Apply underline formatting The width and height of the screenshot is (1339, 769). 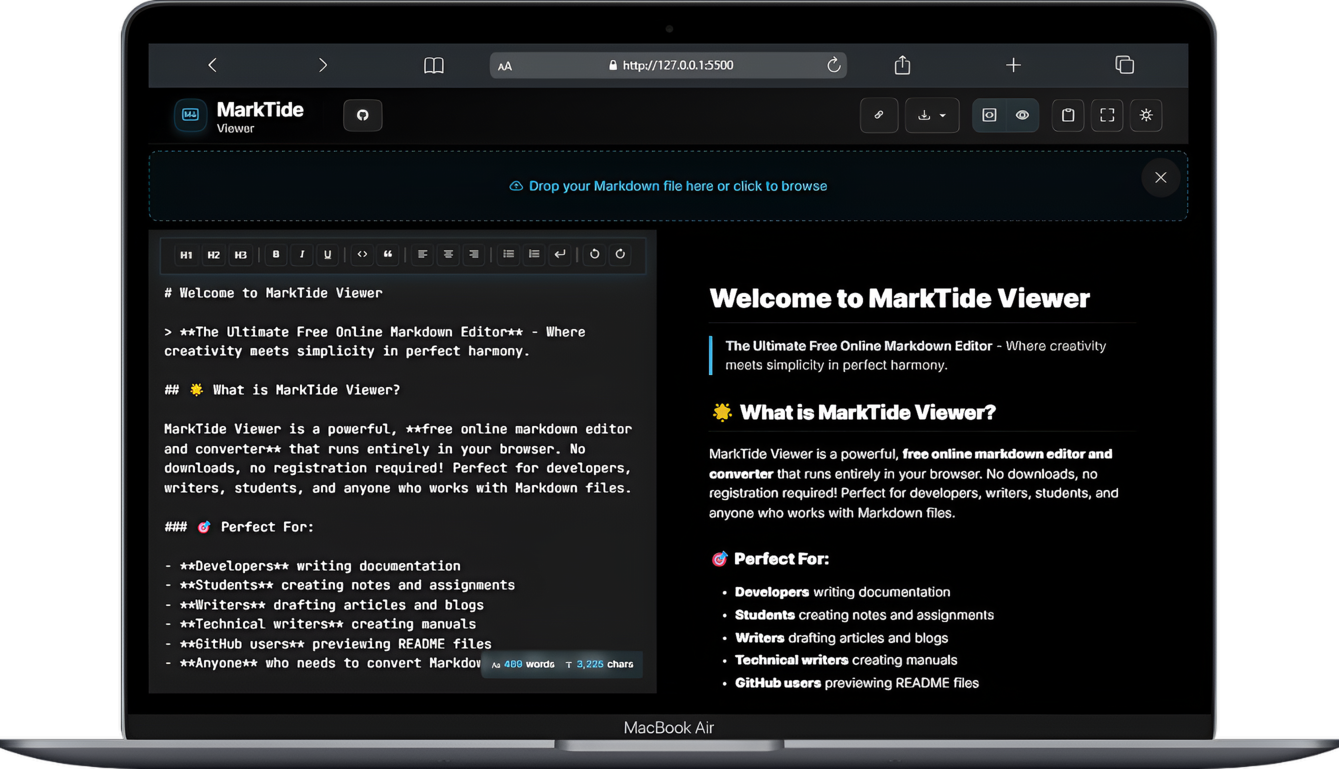(327, 255)
